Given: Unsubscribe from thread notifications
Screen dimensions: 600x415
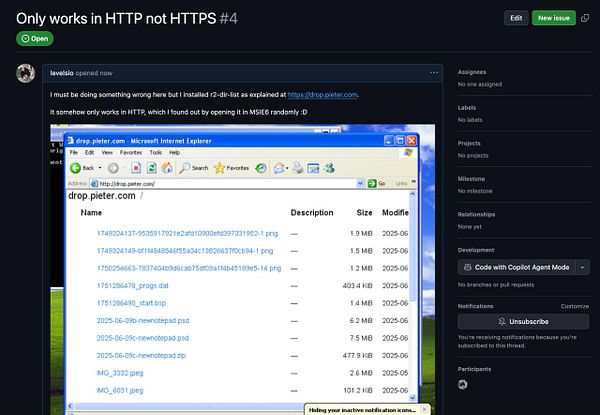Looking at the screenshot, I should point(523,322).
